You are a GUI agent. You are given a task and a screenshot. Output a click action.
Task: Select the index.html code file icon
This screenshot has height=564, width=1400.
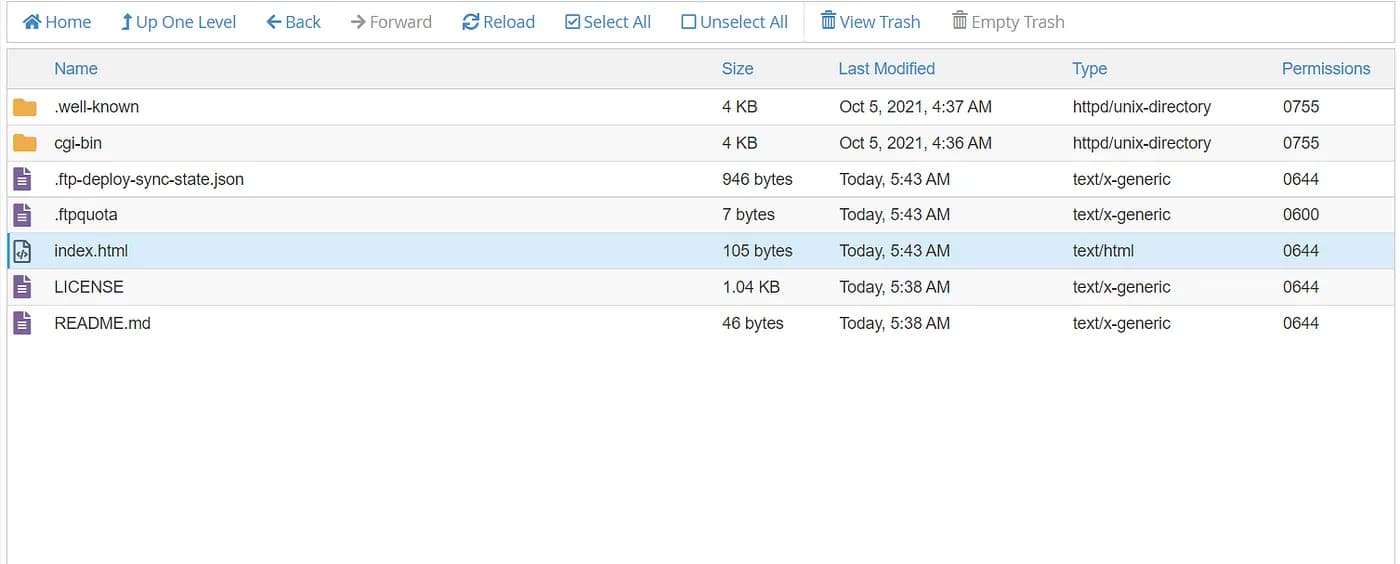point(22,251)
